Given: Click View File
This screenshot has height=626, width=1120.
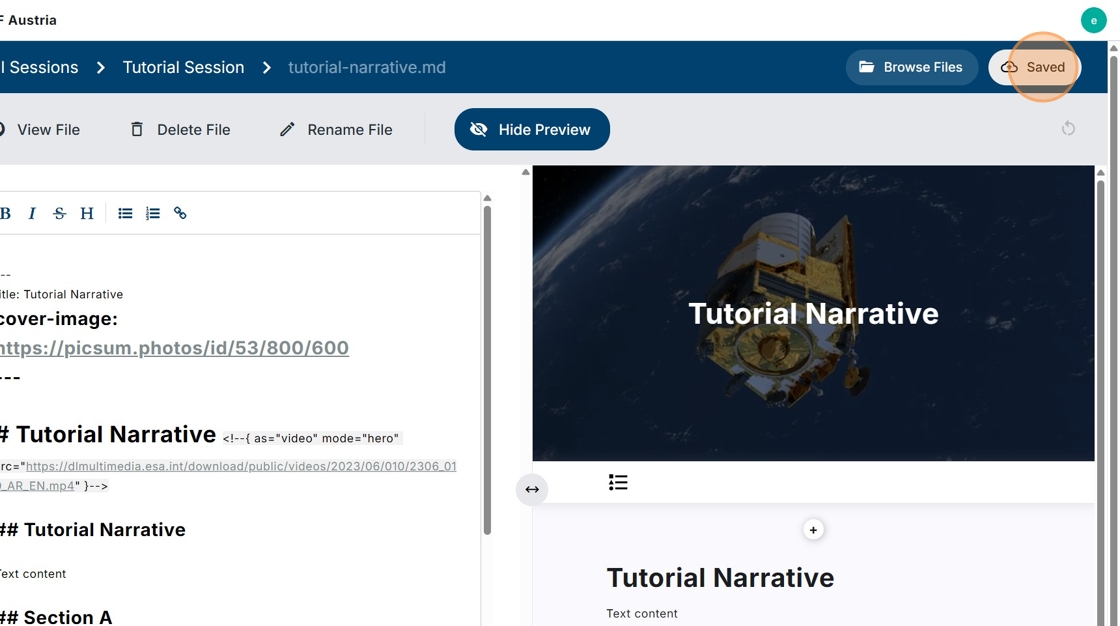Looking at the screenshot, I should tap(40, 129).
